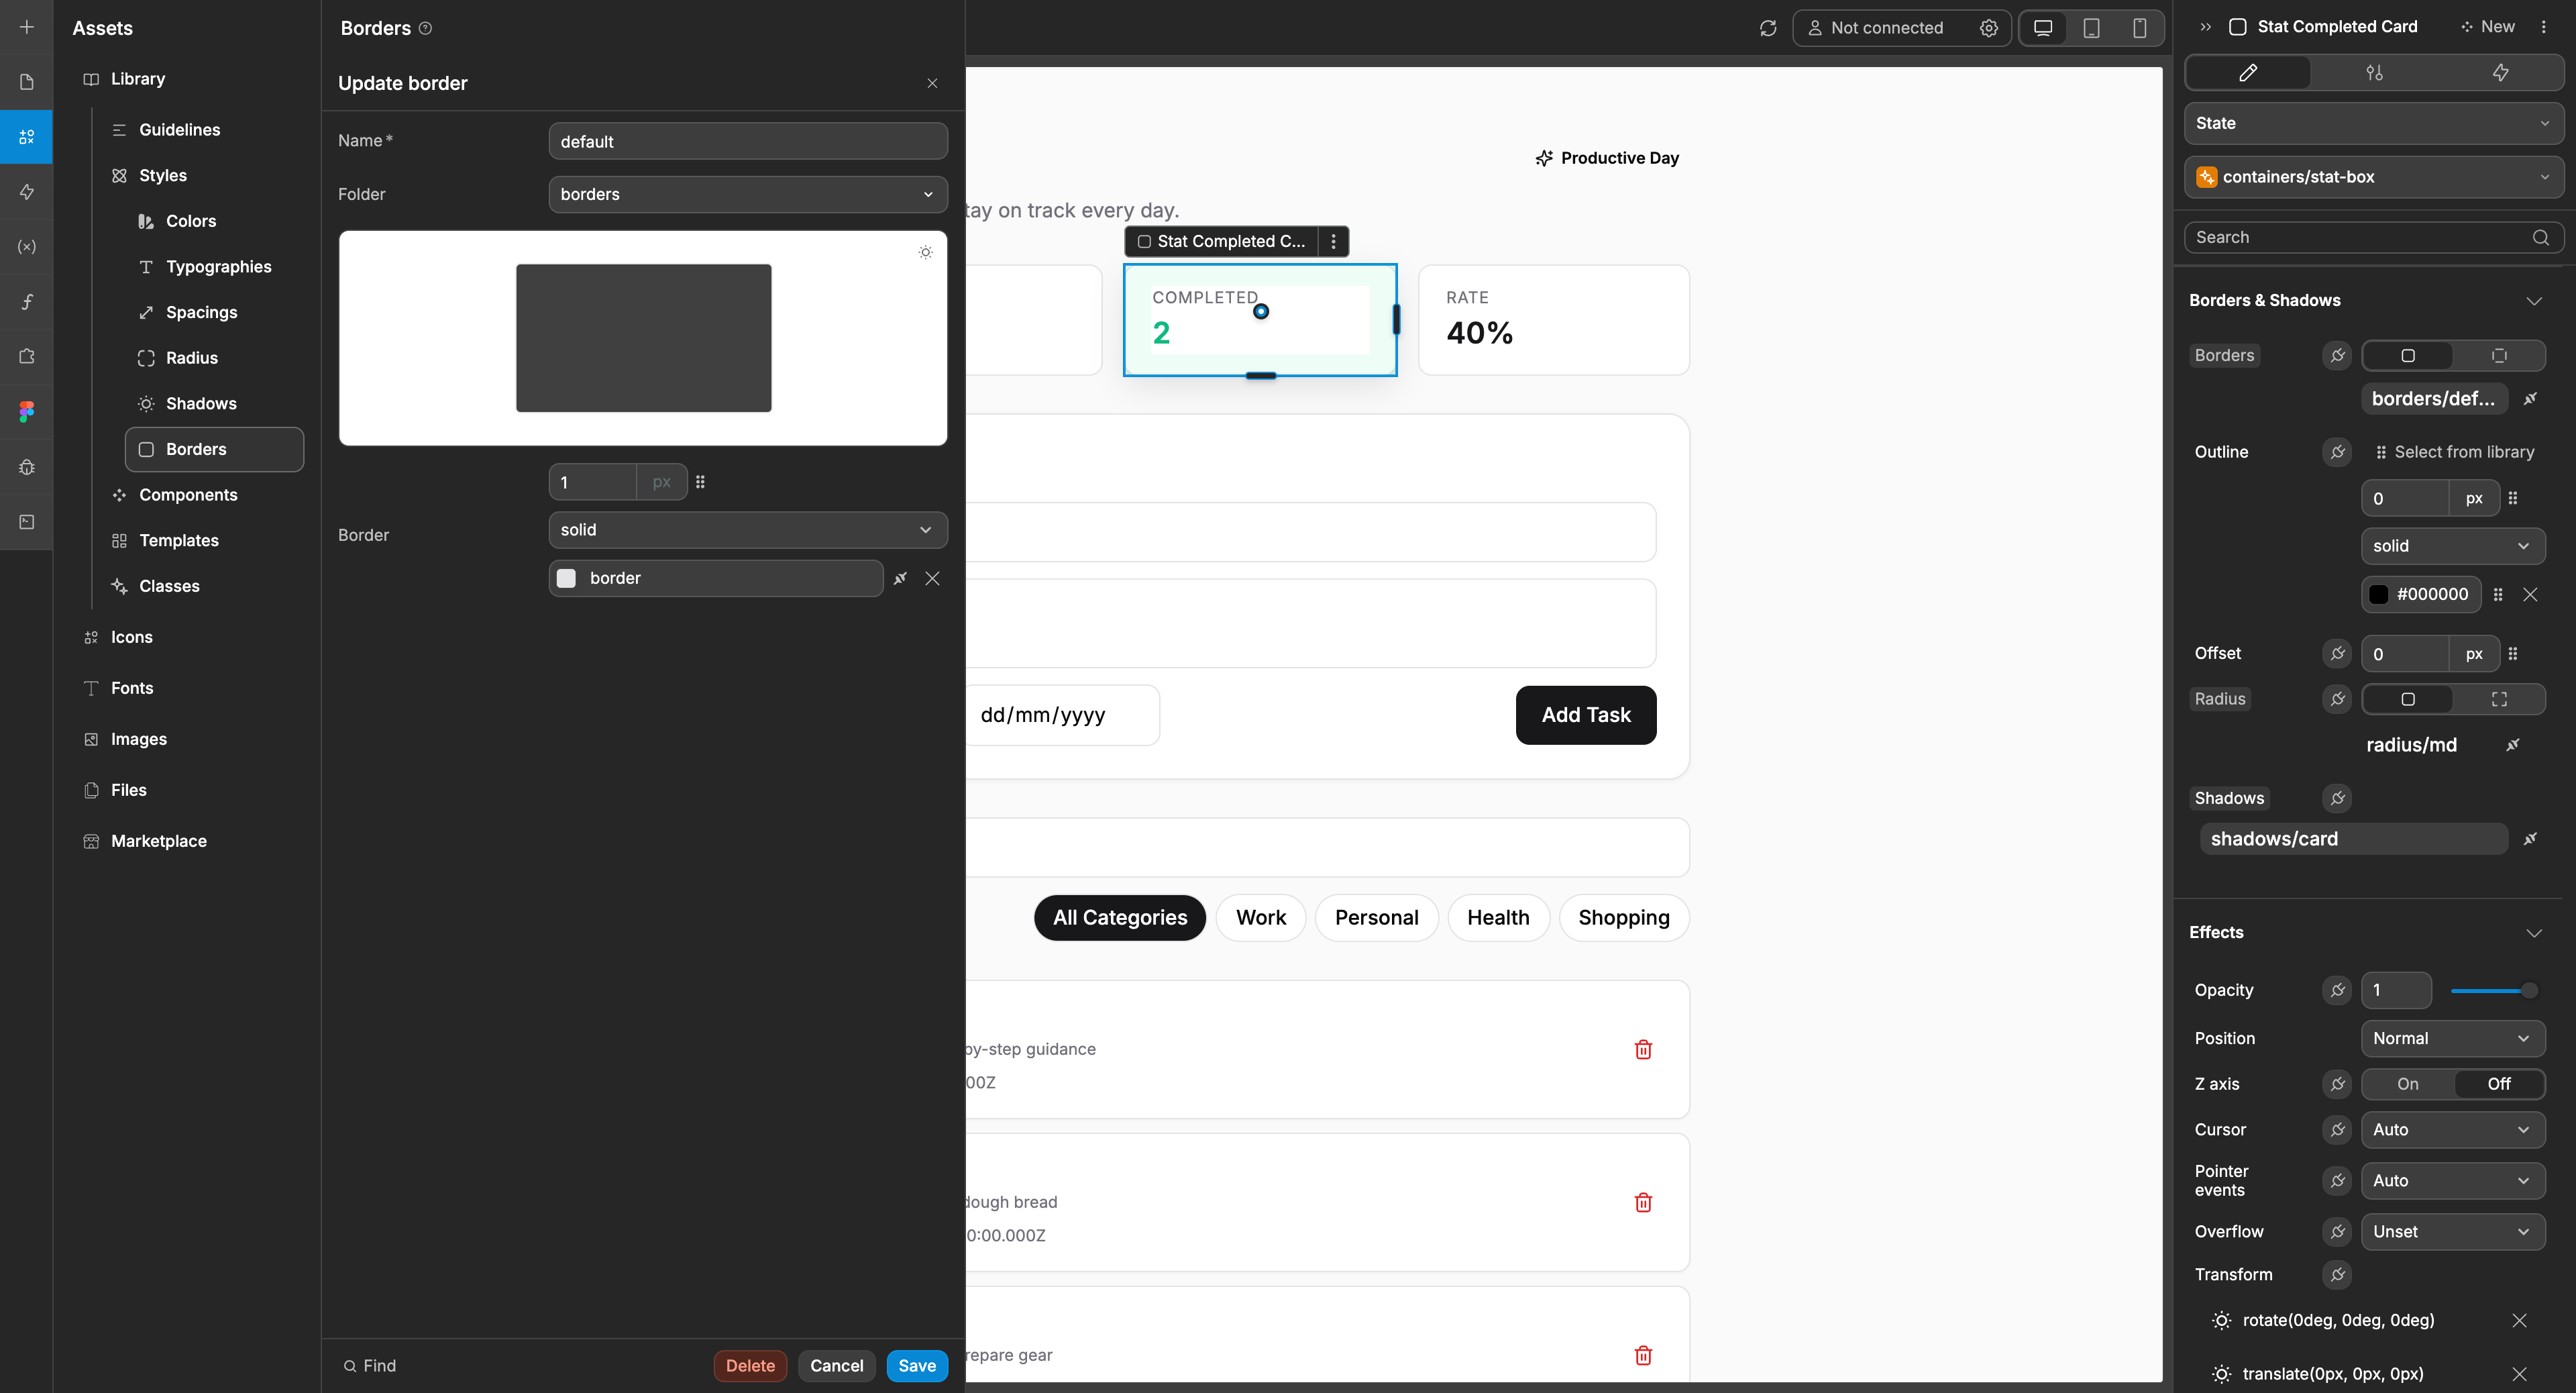Select uniform Radius toggle option
The height and width of the screenshot is (1393, 2576).
click(2408, 699)
